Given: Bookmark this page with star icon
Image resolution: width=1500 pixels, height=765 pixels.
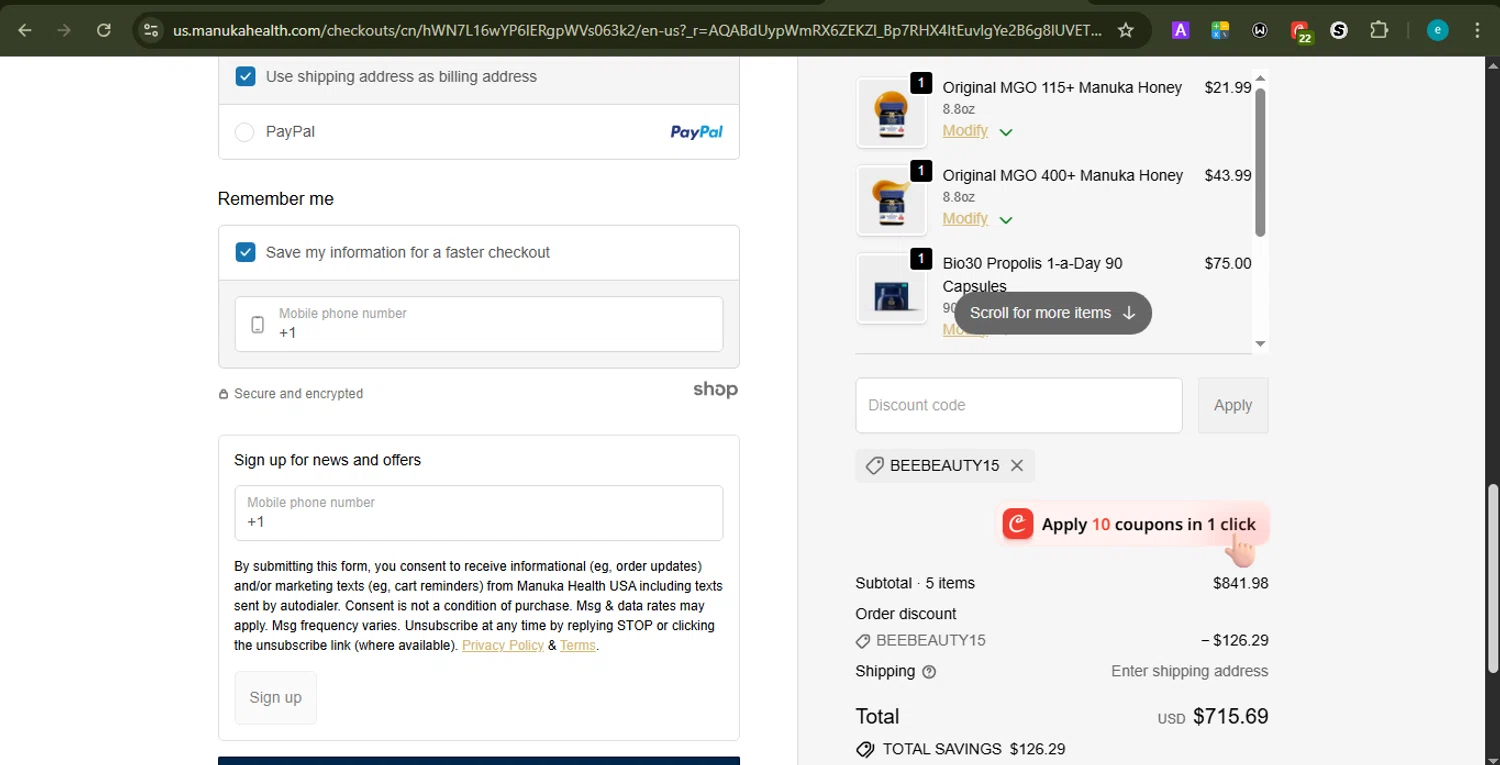Looking at the screenshot, I should click(x=1126, y=30).
